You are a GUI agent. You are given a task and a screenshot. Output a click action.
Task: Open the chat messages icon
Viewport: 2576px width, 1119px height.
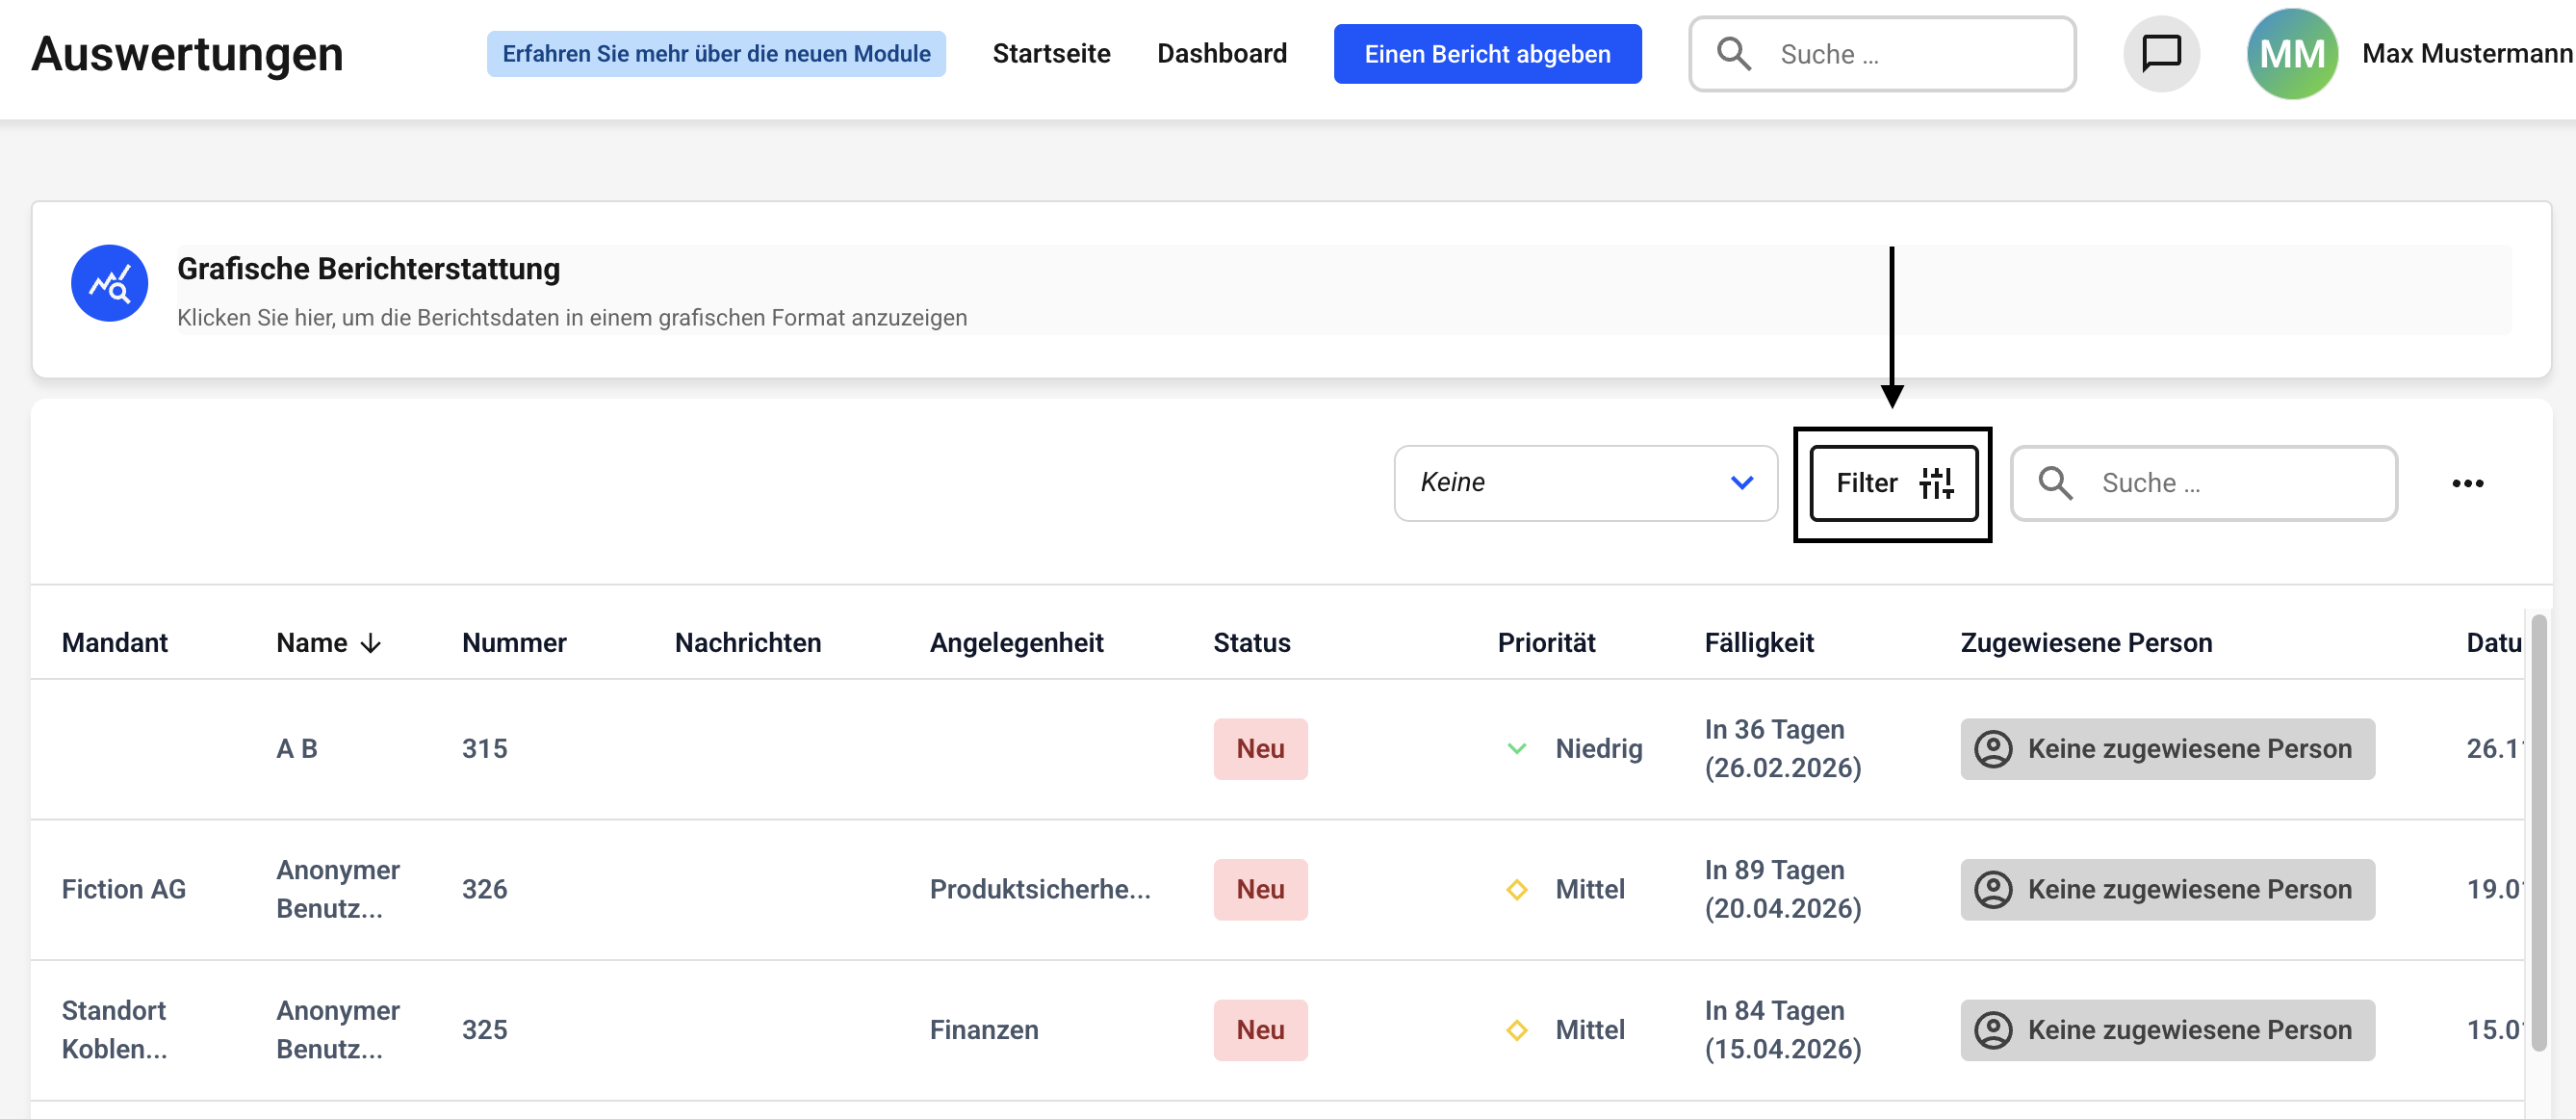(x=2160, y=54)
